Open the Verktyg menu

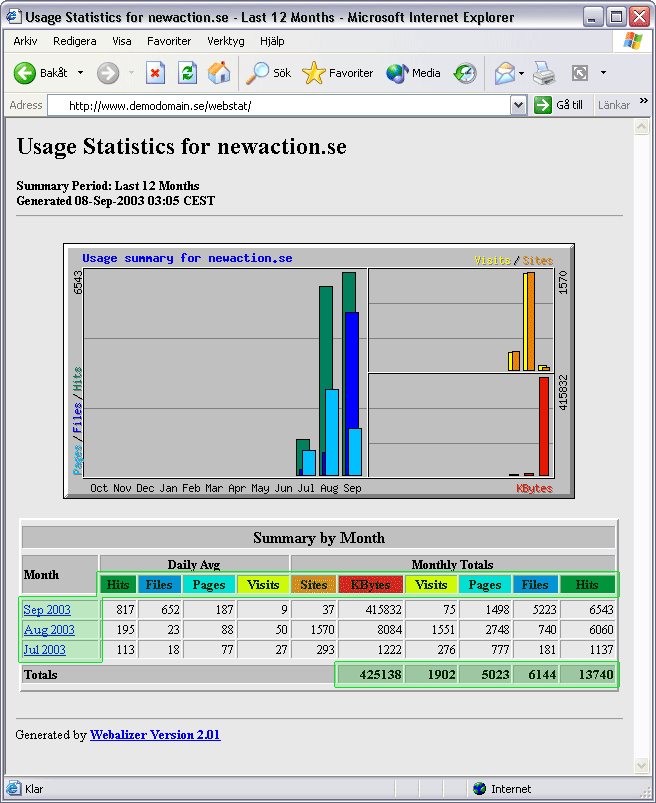tap(225, 41)
